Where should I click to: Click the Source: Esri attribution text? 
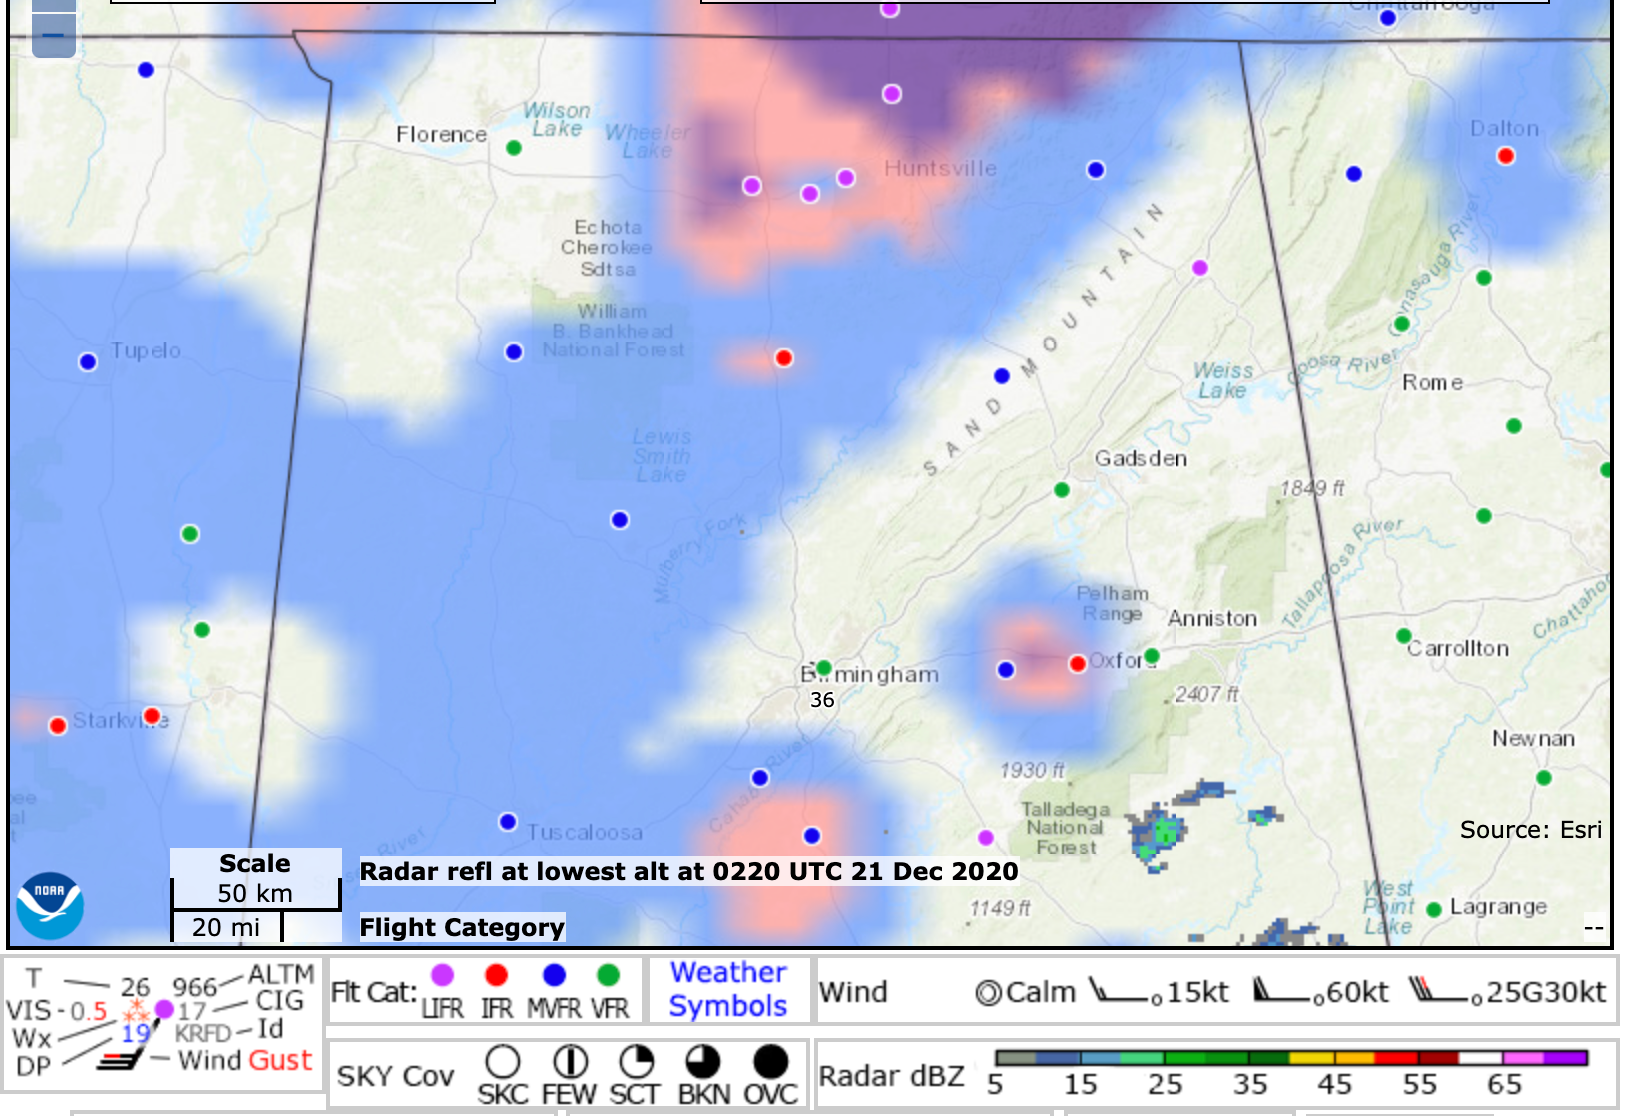pyautogui.click(x=1530, y=830)
